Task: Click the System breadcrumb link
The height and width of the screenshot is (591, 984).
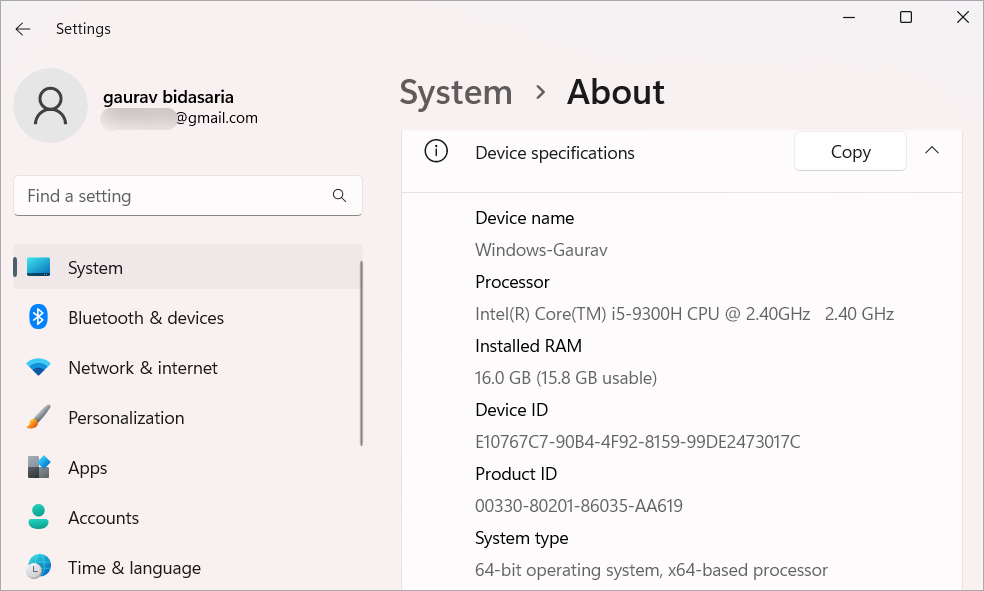Action: click(456, 92)
